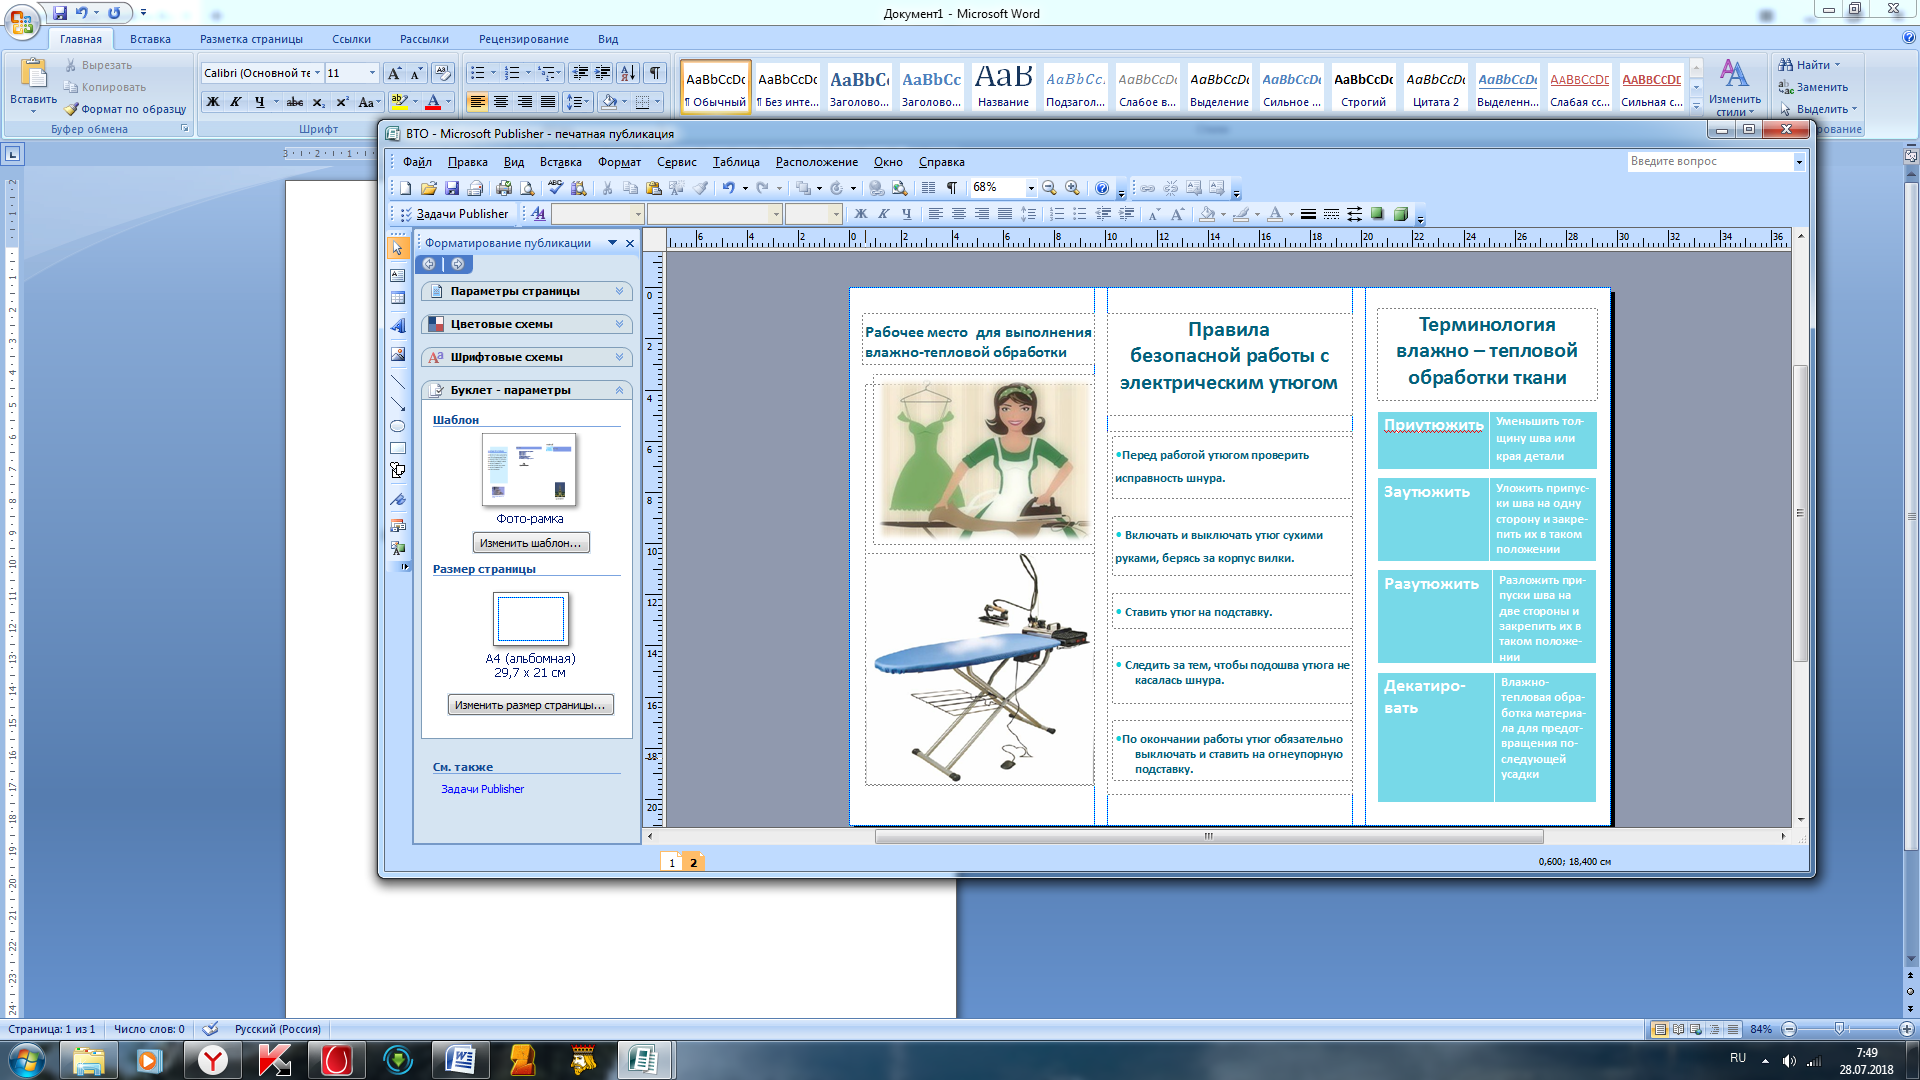Click the Изменить размер страницы... button

click(x=531, y=705)
